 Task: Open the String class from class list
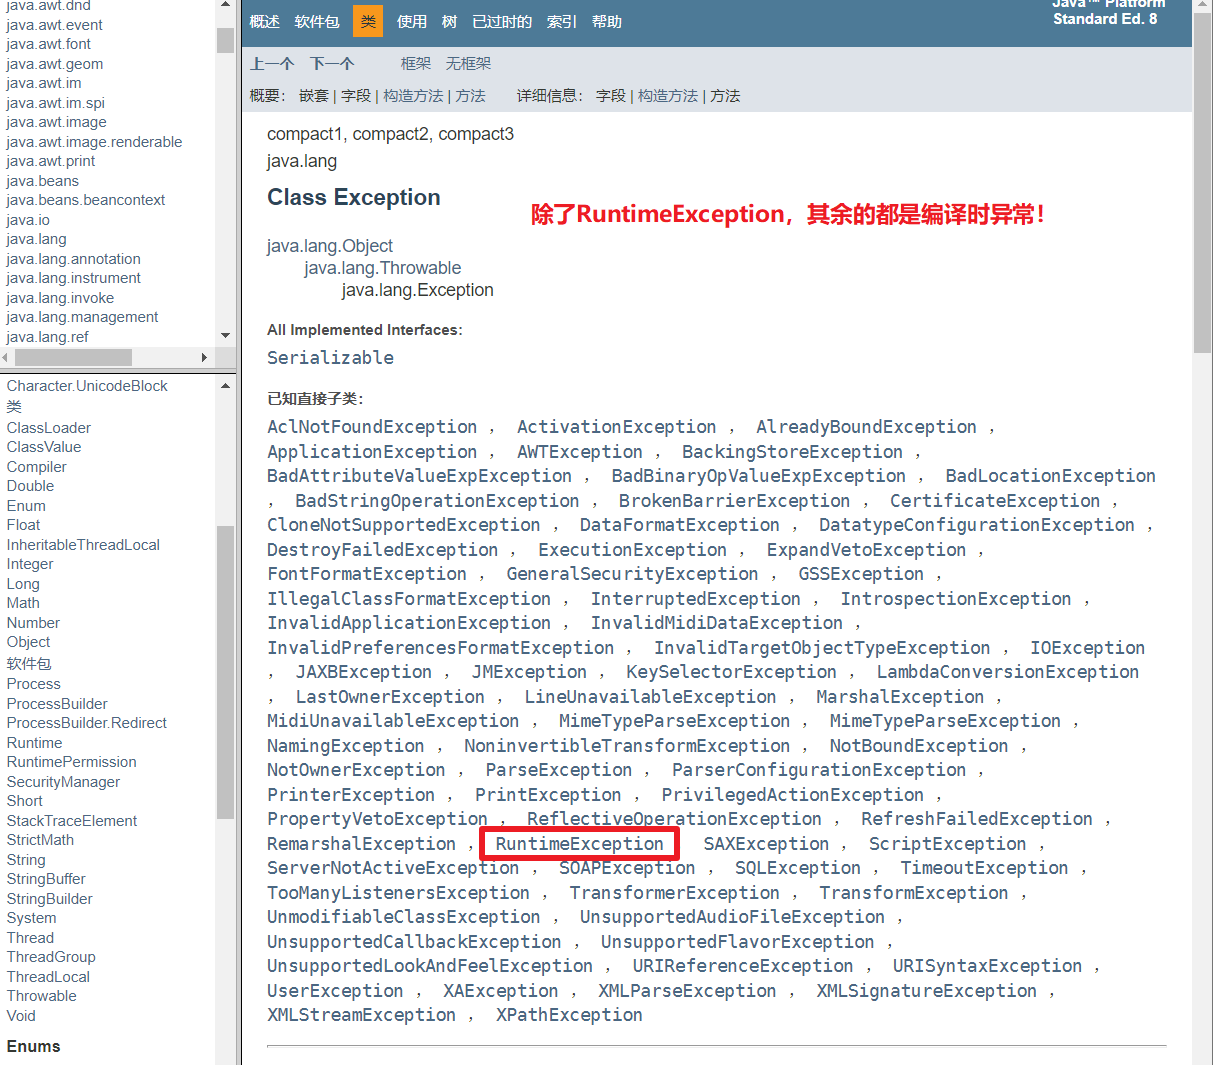(x=25, y=859)
